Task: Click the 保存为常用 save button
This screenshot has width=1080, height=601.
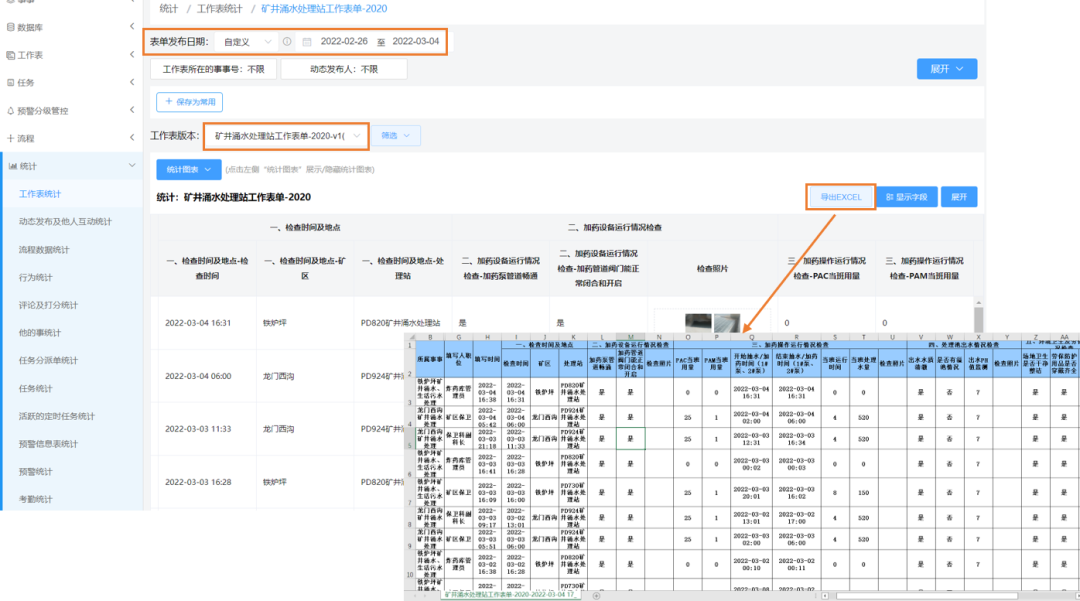Action: [189, 102]
